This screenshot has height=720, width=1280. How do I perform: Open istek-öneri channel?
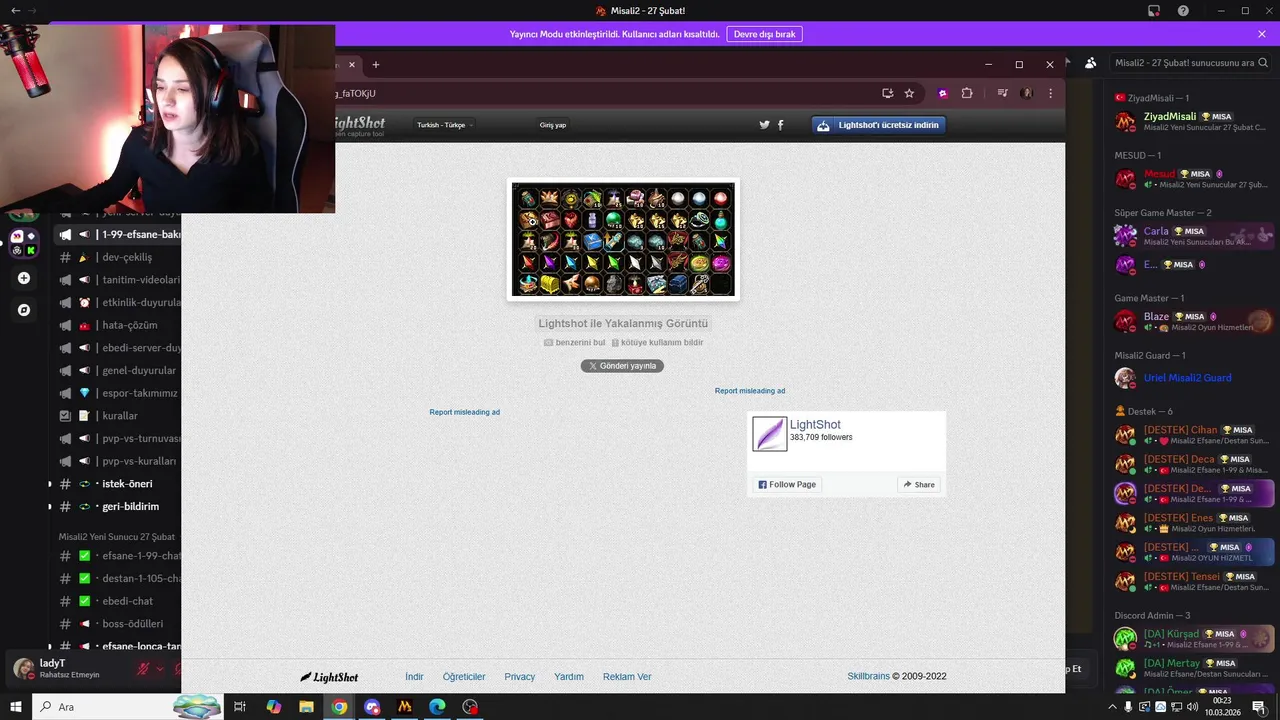[x=118, y=484]
